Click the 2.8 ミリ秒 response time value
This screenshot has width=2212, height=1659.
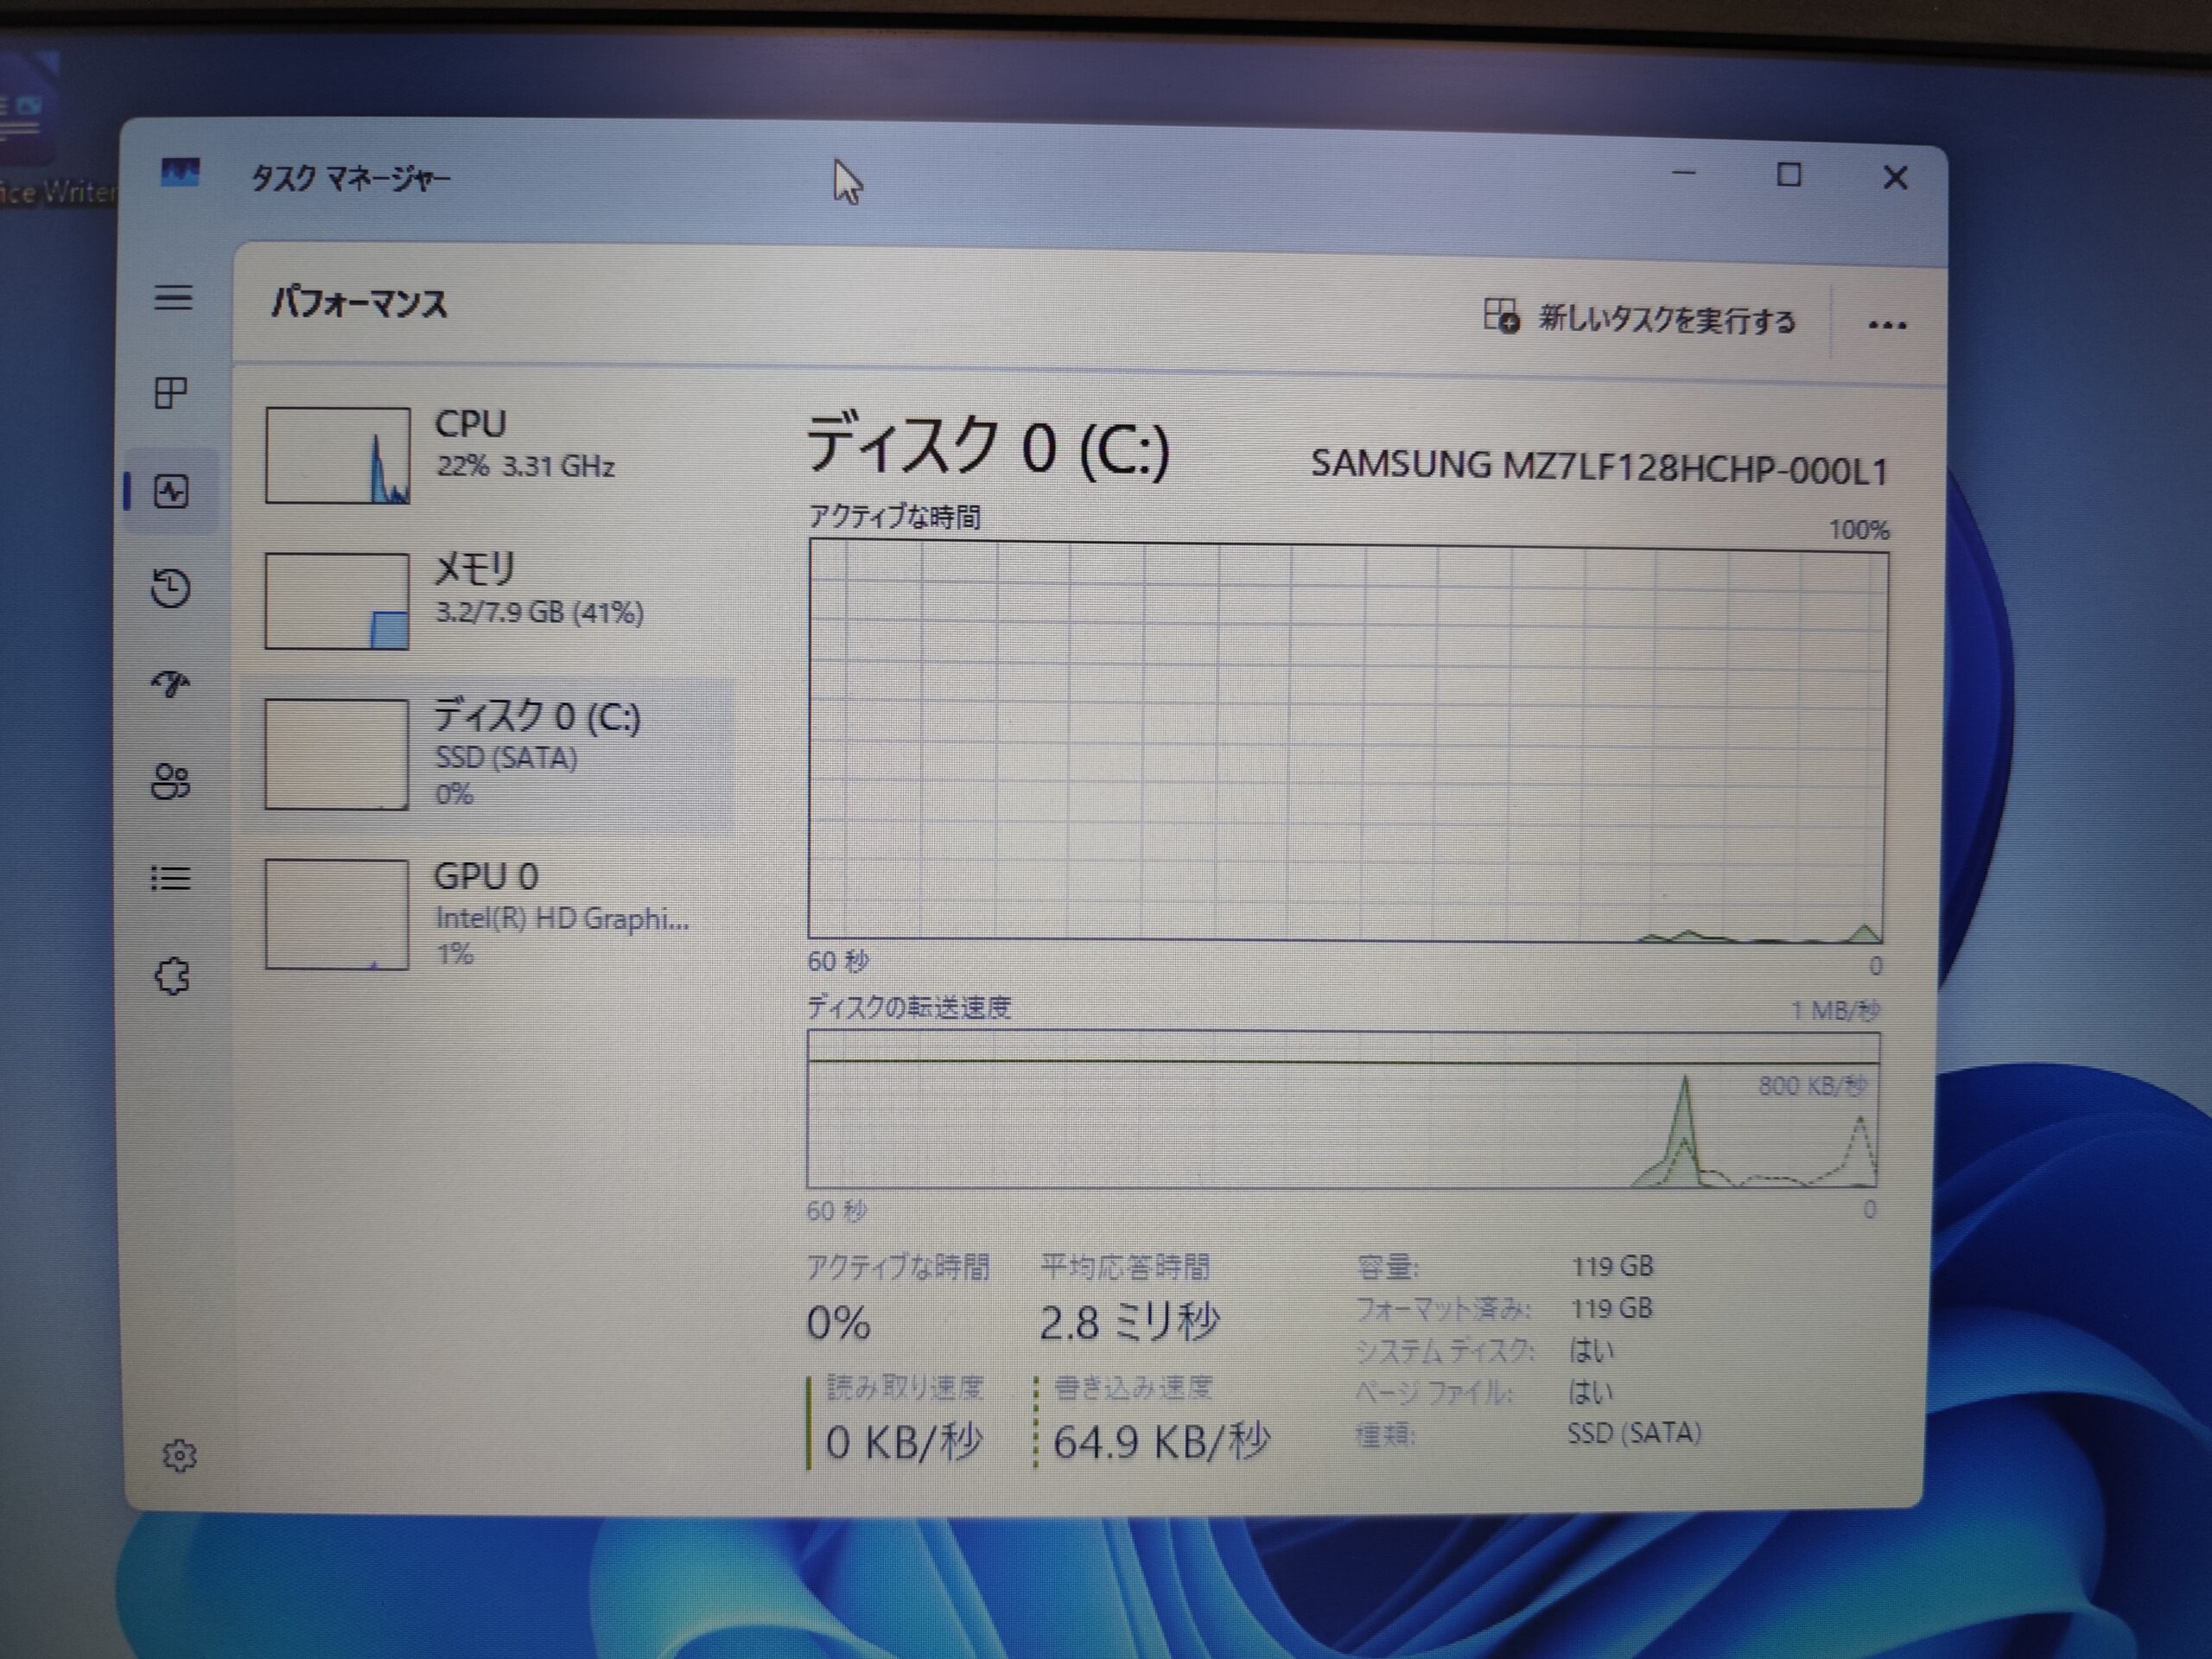point(1129,1322)
